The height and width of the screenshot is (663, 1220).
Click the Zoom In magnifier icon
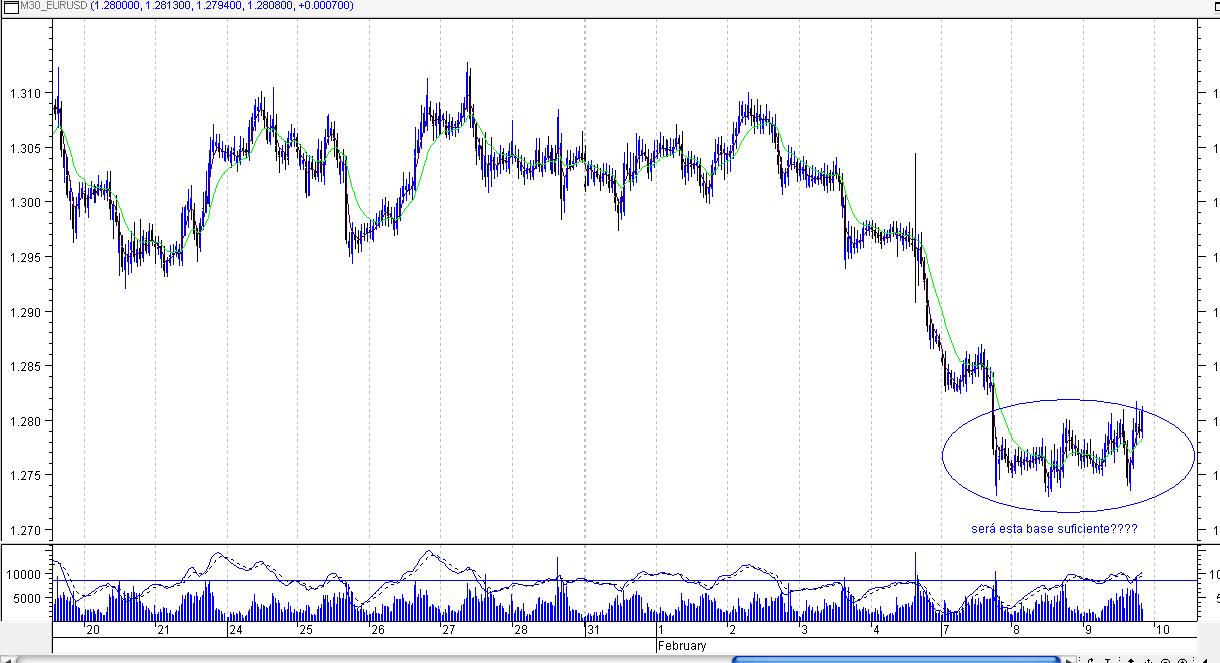1183,660
